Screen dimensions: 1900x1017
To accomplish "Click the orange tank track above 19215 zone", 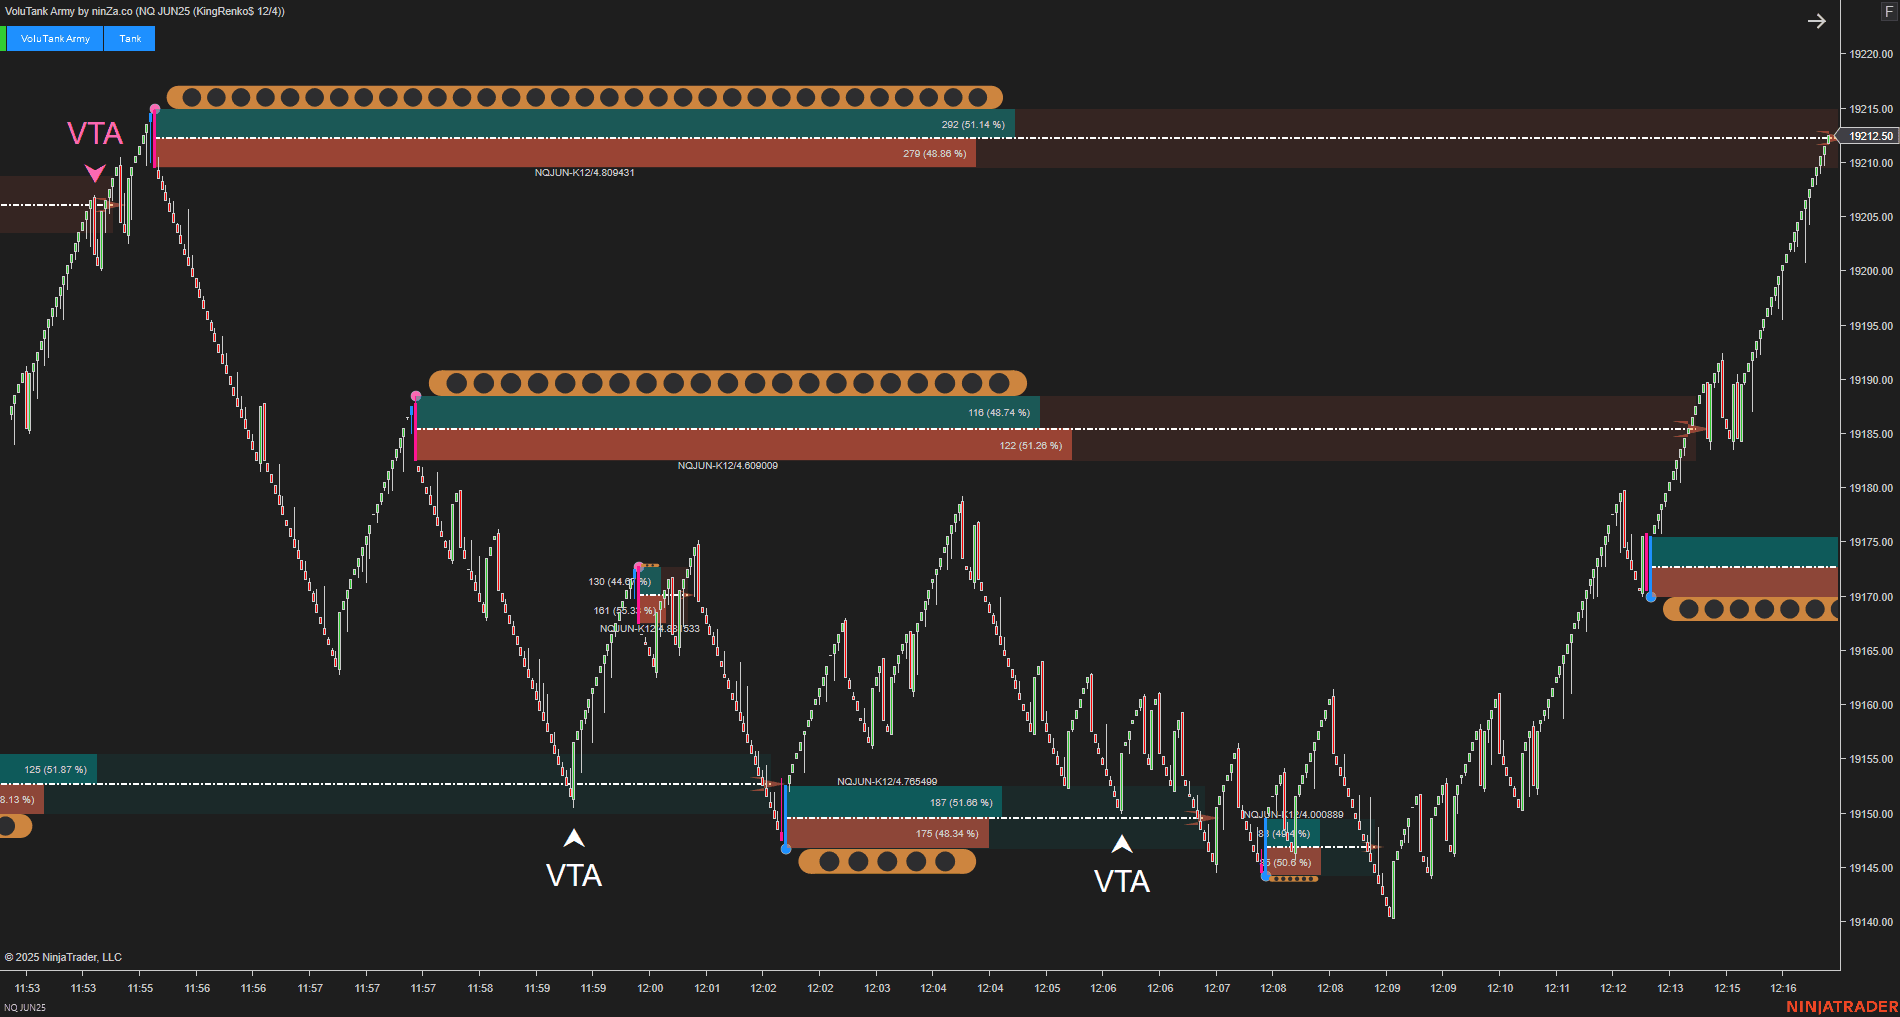I will (584, 97).
